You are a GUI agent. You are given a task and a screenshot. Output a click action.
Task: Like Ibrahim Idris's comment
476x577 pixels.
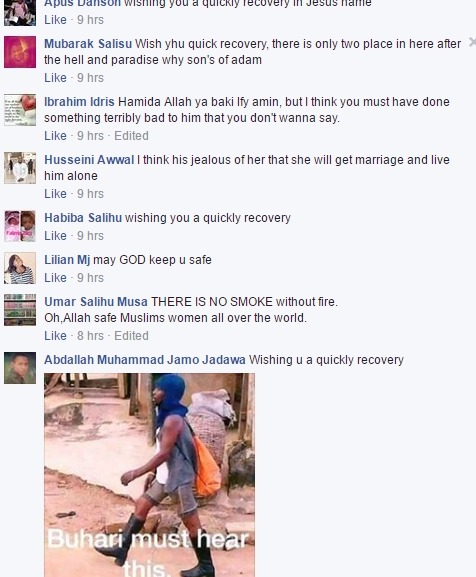click(55, 136)
